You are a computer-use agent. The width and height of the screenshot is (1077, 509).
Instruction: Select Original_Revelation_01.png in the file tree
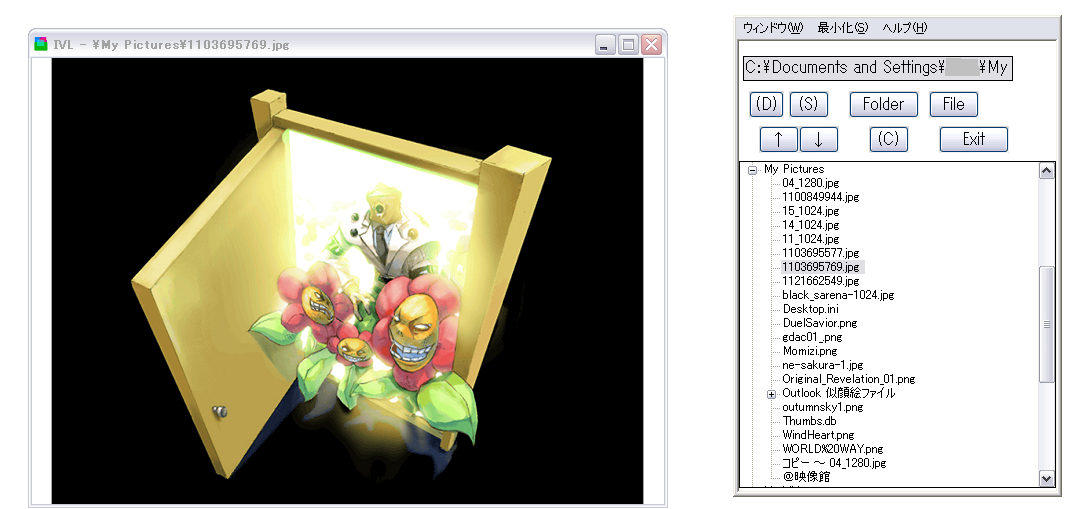click(x=848, y=379)
